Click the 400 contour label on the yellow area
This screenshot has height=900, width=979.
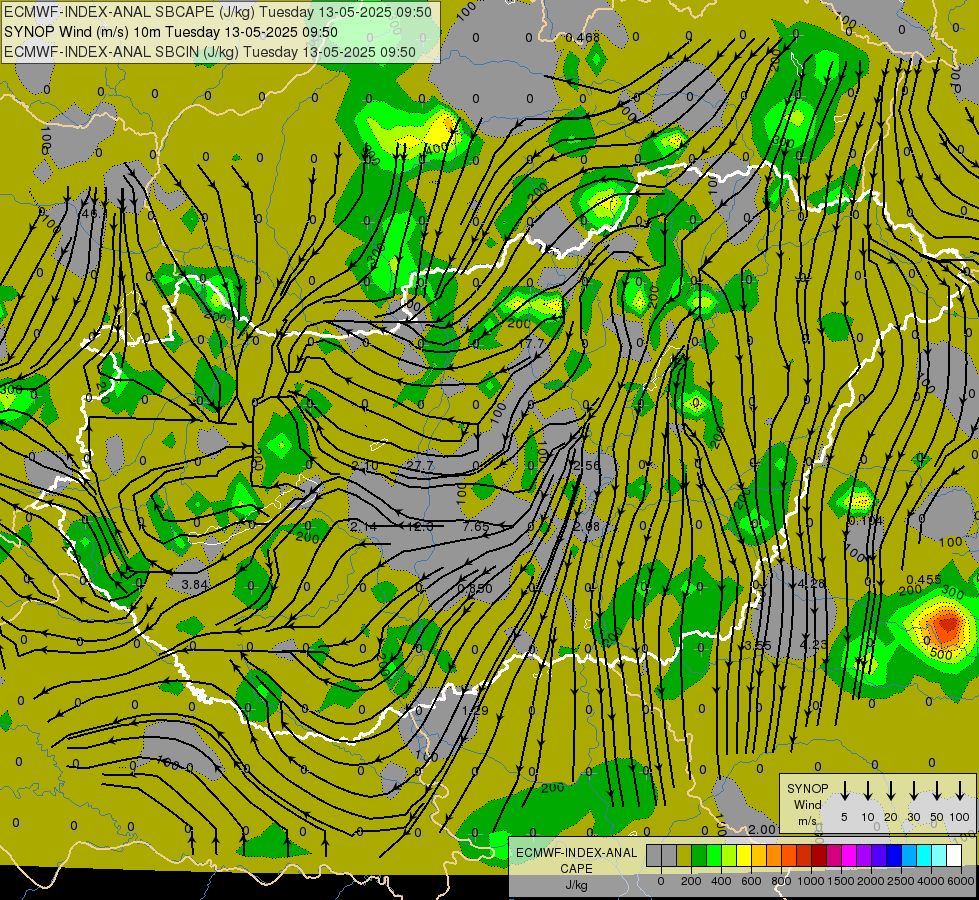tap(436, 149)
